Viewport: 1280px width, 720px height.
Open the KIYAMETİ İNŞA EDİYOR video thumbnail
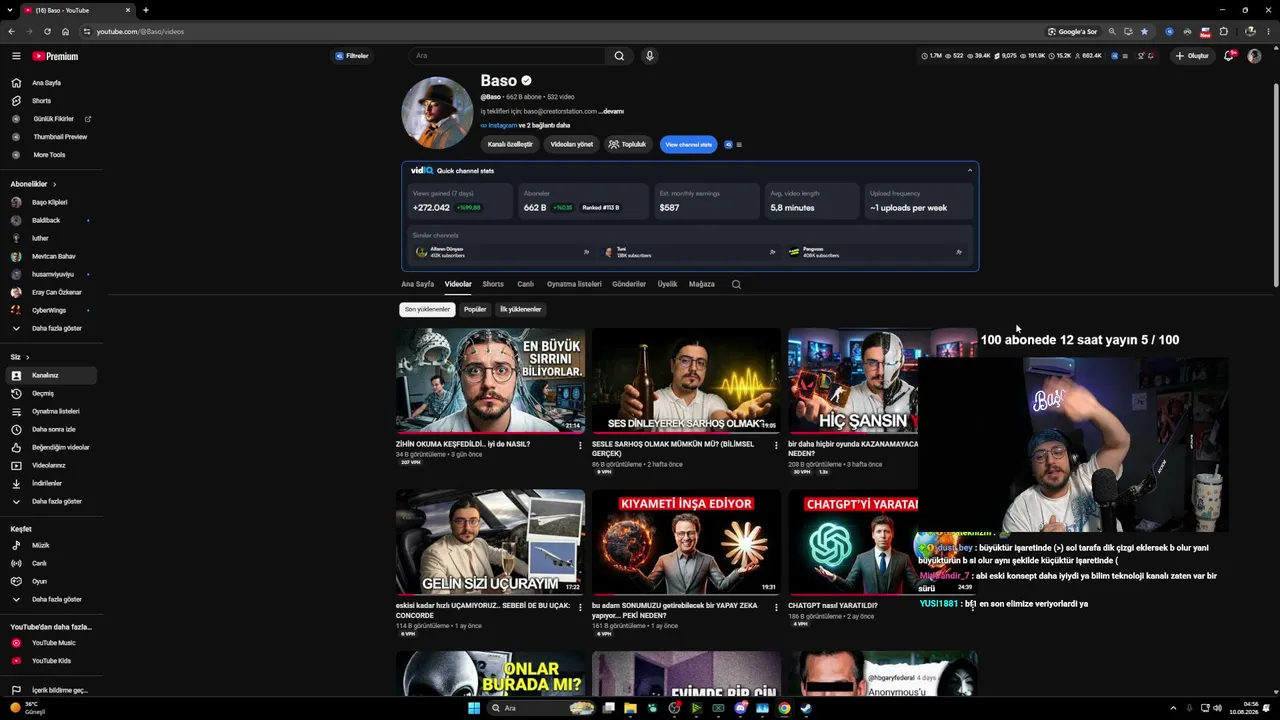point(686,542)
